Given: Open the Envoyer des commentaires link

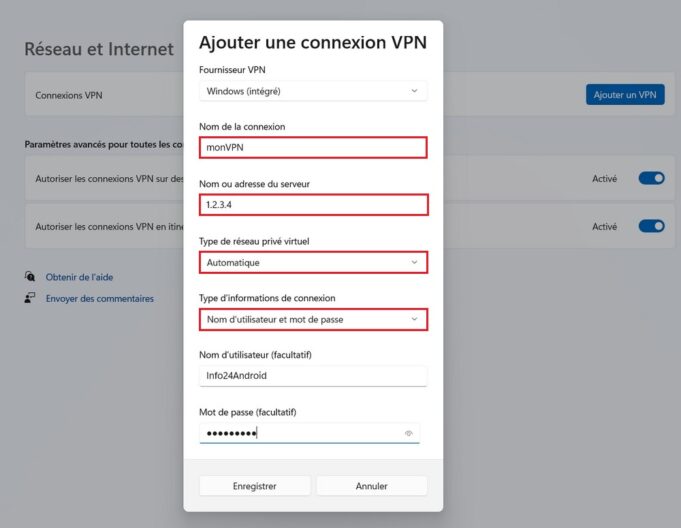Looking at the screenshot, I should [100, 298].
